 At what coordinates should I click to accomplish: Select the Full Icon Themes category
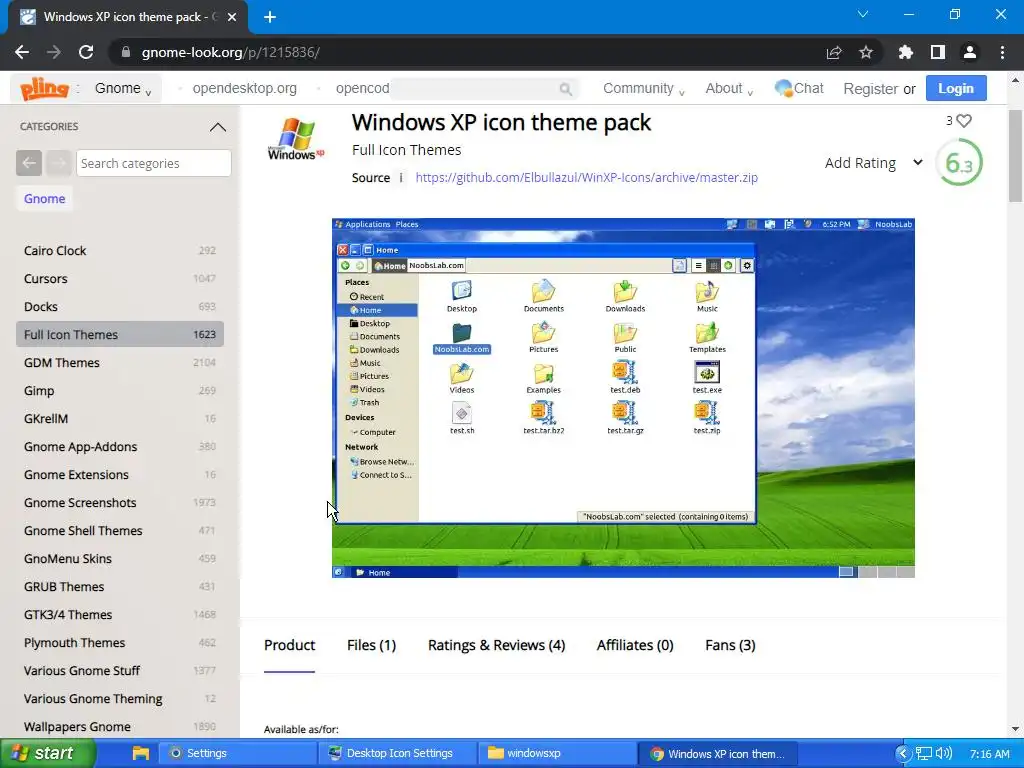pyautogui.click(x=120, y=334)
